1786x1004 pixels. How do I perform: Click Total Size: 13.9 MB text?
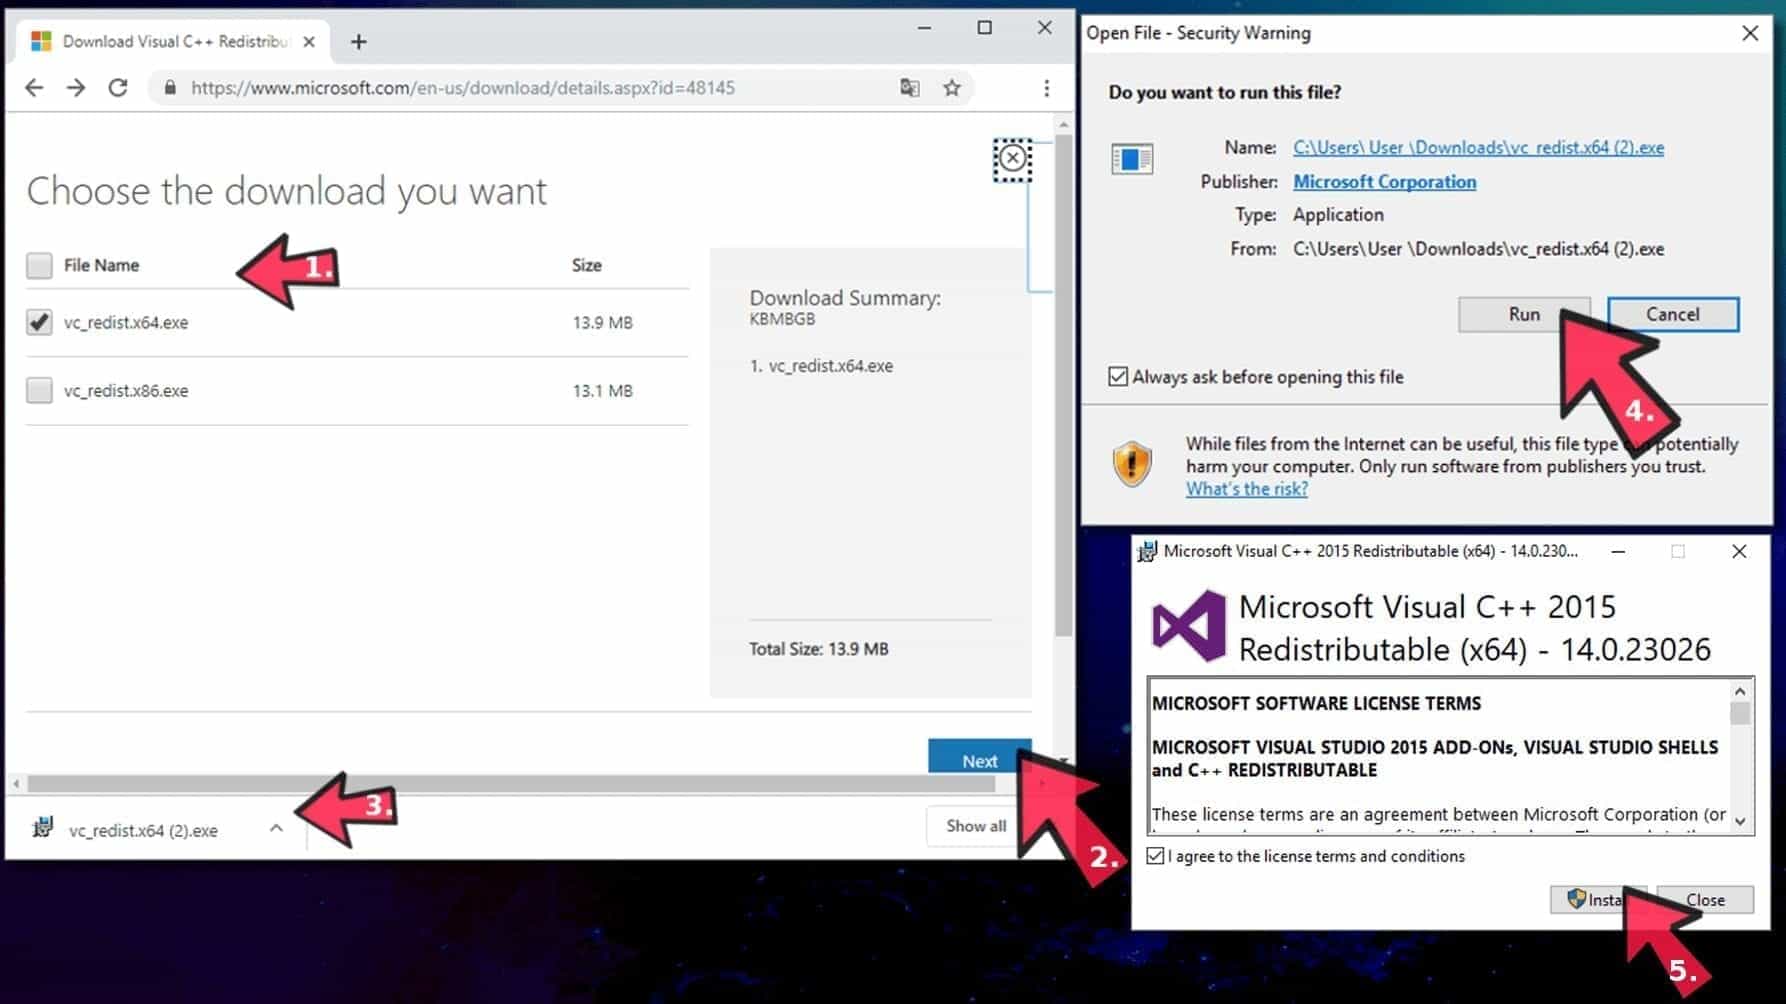click(x=818, y=649)
